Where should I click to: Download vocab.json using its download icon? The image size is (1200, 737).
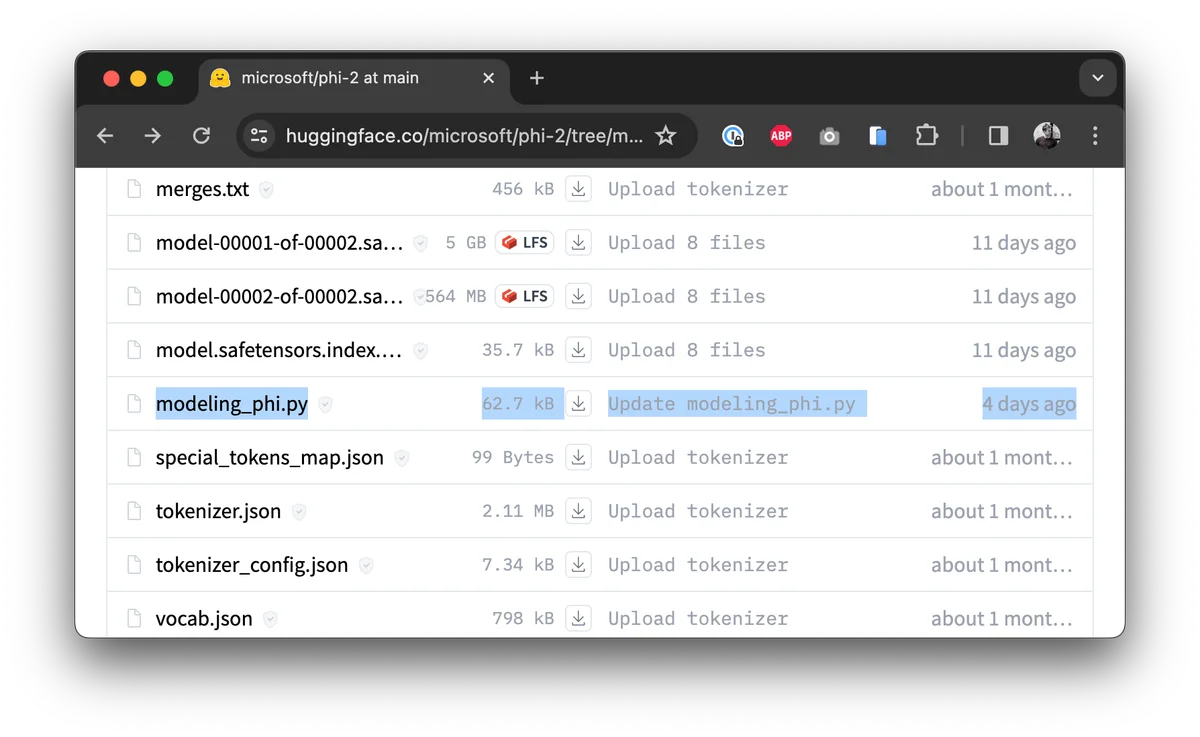(x=578, y=619)
